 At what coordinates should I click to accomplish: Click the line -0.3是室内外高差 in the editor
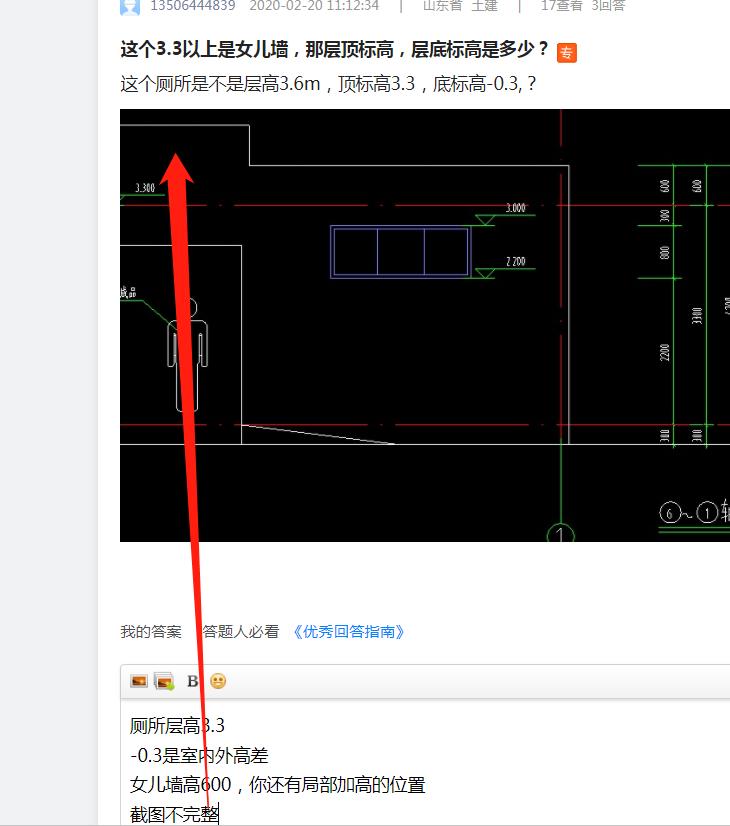tap(199, 755)
